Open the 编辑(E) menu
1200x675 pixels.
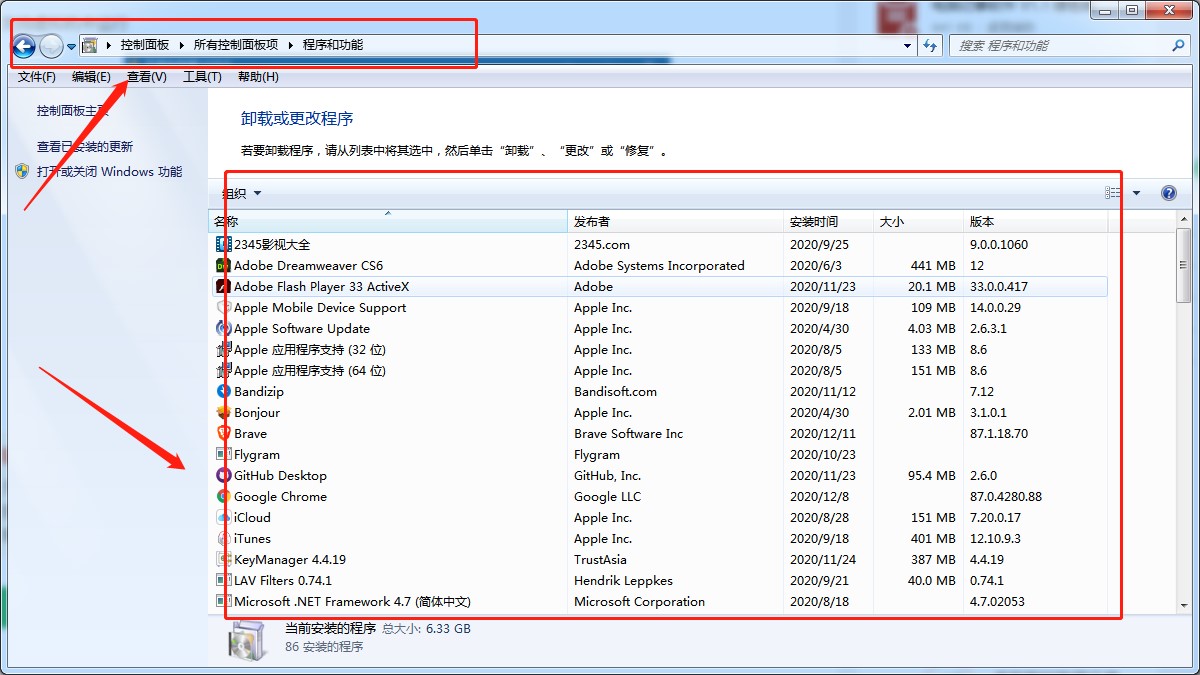(91, 77)
